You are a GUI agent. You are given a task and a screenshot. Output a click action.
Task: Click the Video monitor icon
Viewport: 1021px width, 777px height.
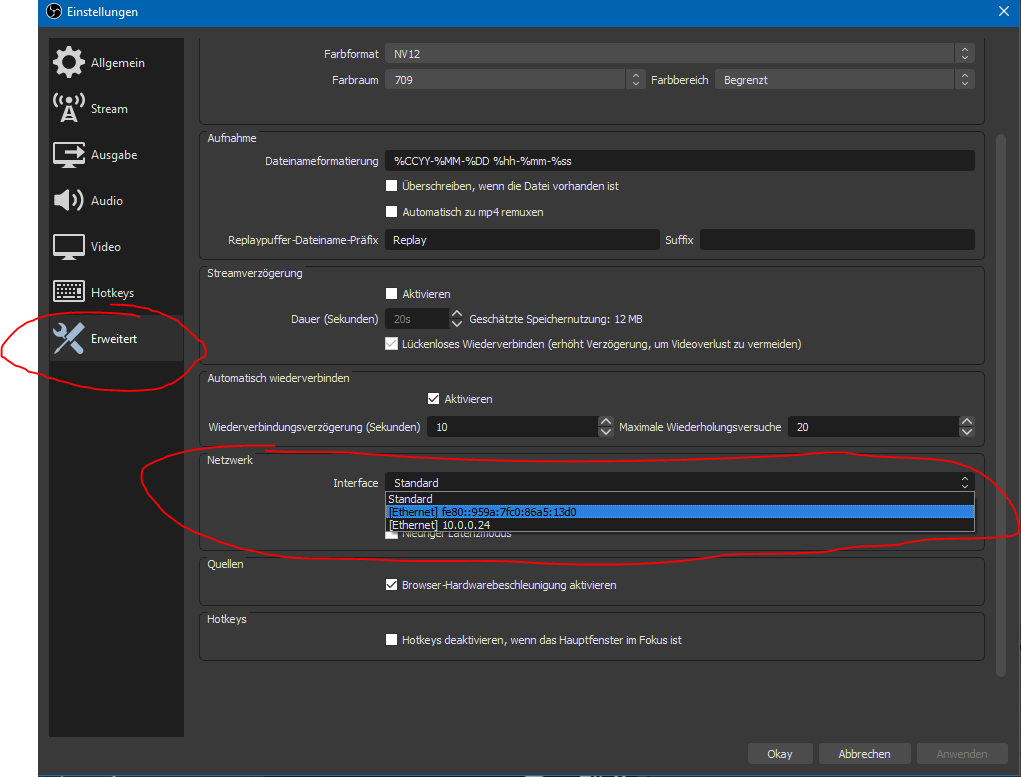click(68, 246)
